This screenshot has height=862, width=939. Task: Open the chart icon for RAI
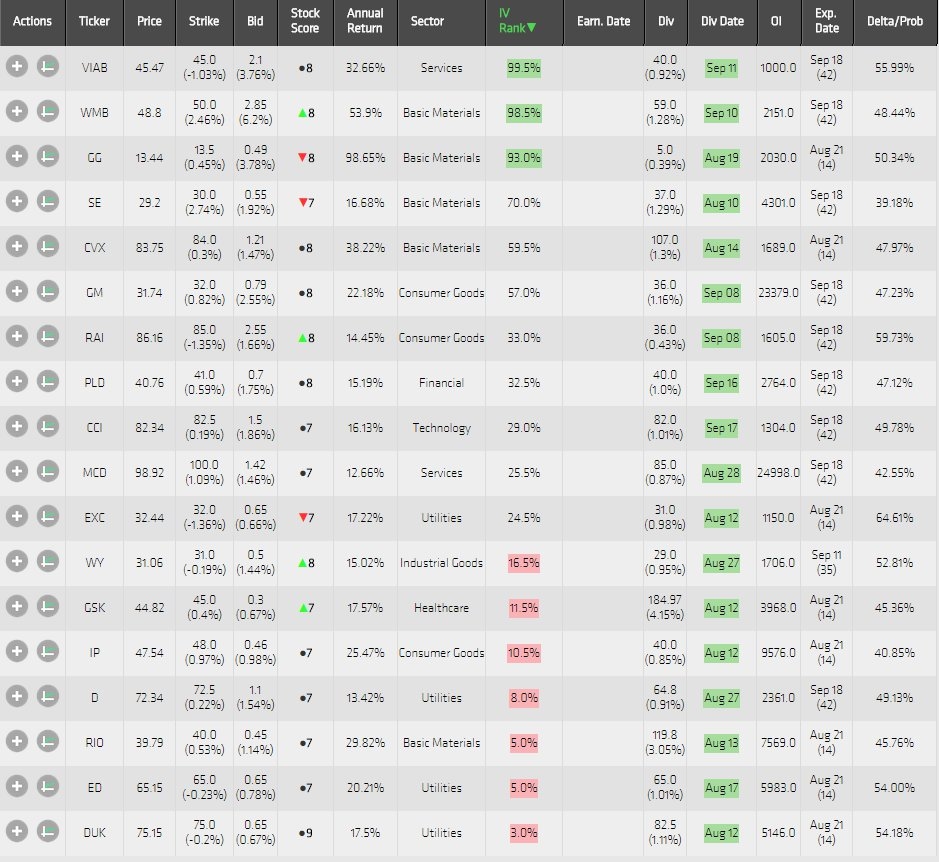pos(48,336)
